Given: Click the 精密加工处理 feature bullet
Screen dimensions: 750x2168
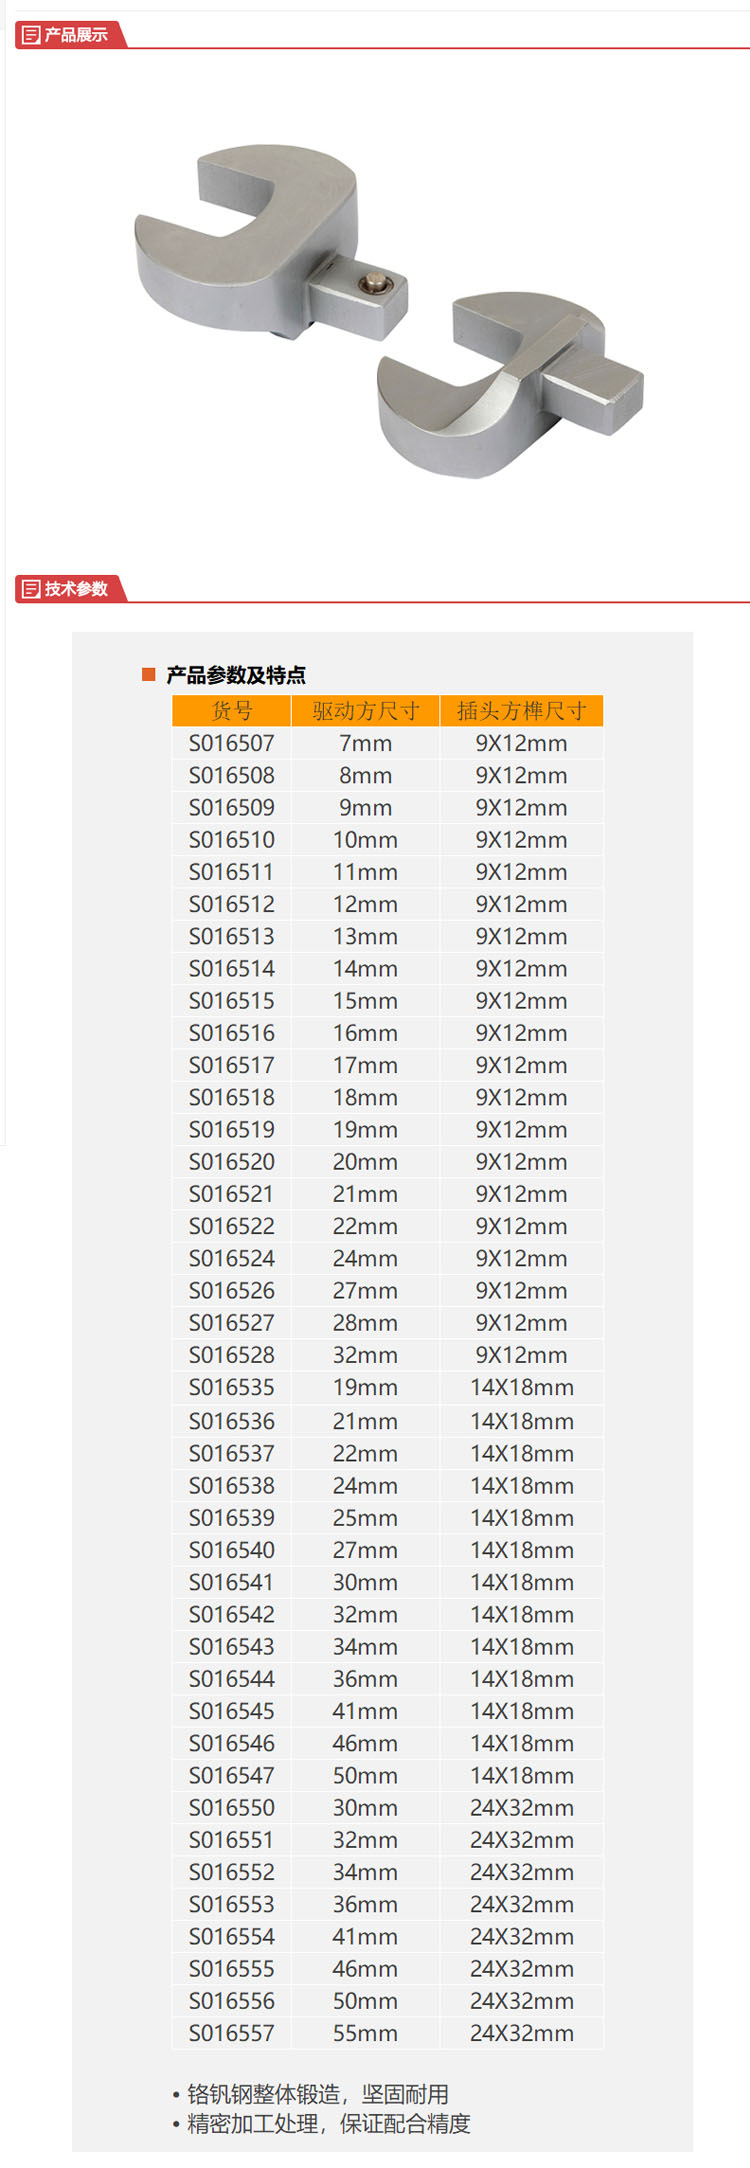Looking at the screenshot, I should point(321,2123).
